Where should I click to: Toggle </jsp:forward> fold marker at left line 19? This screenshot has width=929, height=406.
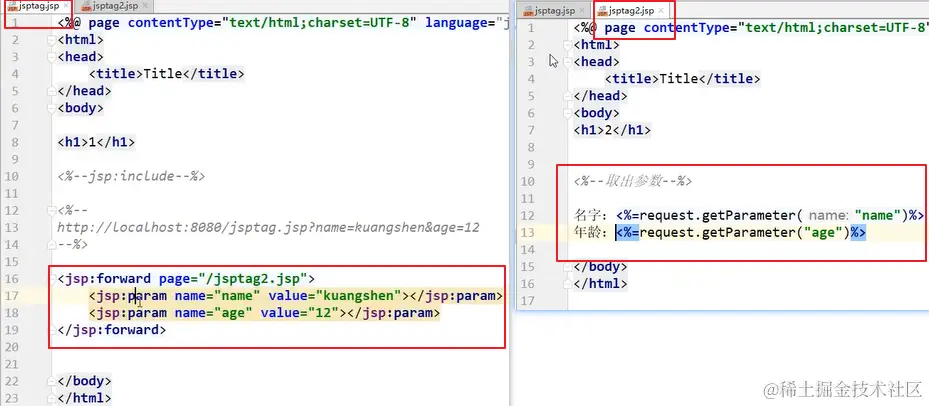[52, 330]
